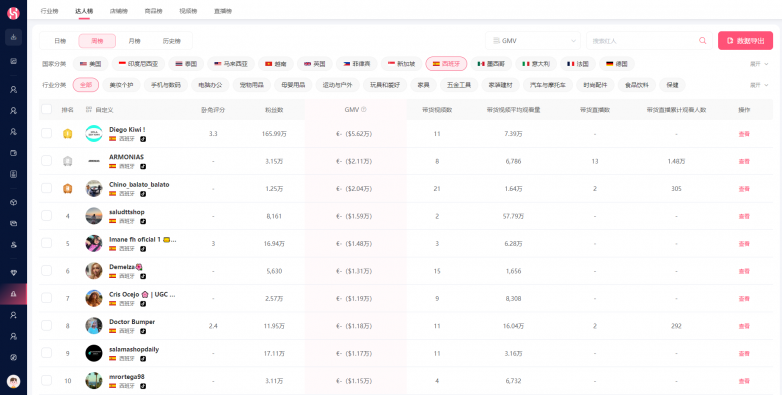Check the Imane fh oficial row checkbox
The image size is (782, 395).
tap(46, 243)
